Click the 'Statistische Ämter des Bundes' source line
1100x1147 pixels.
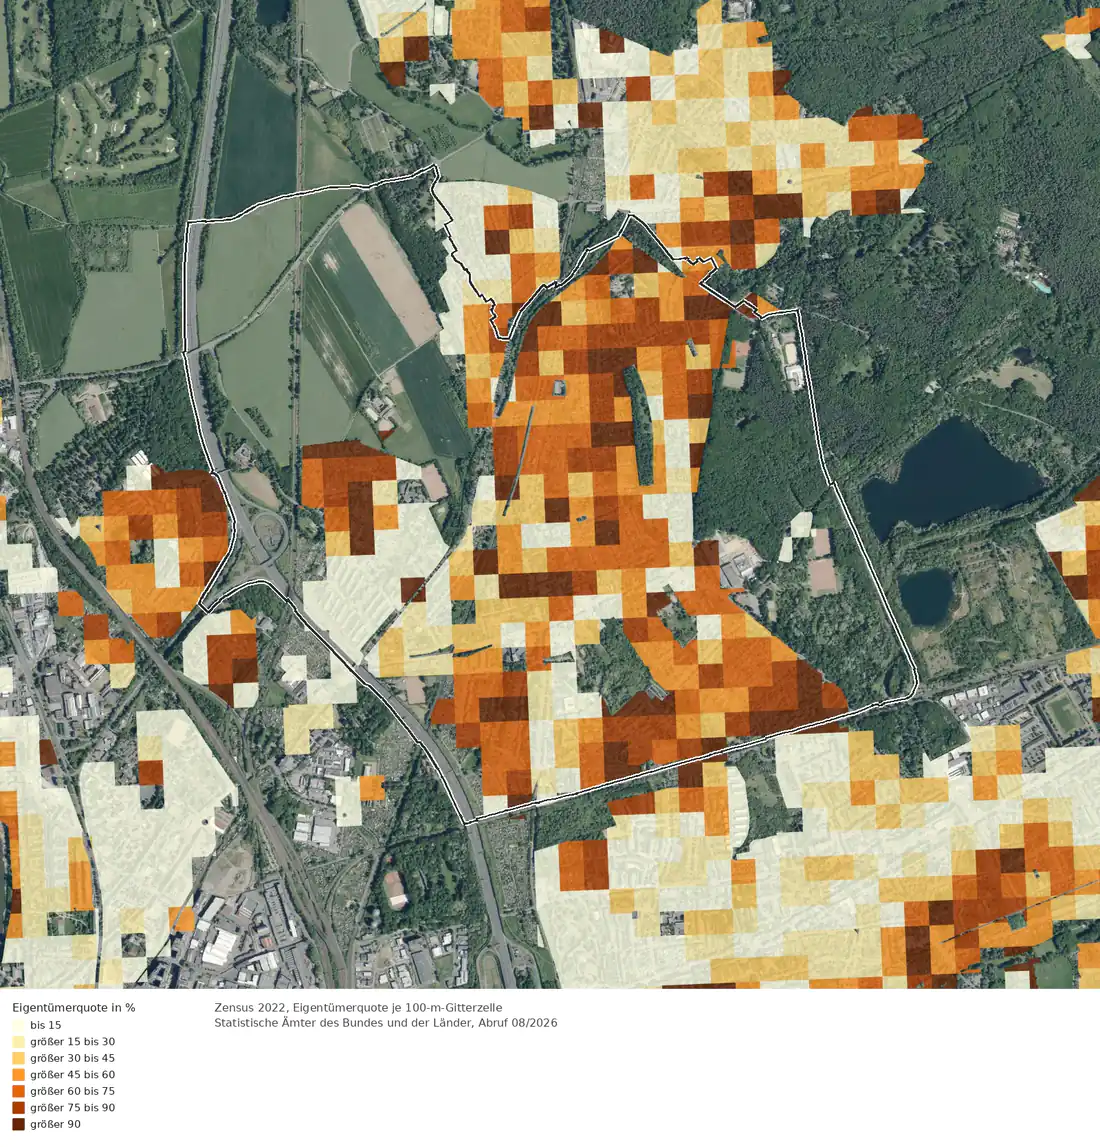(x=385, y=1023)
